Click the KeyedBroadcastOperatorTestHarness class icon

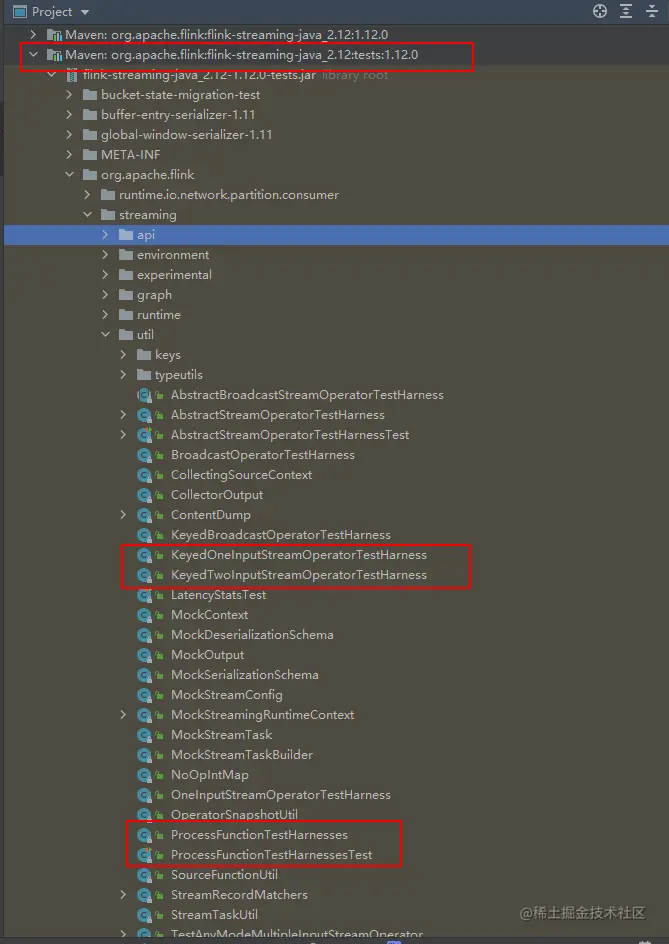coord(144,535)
